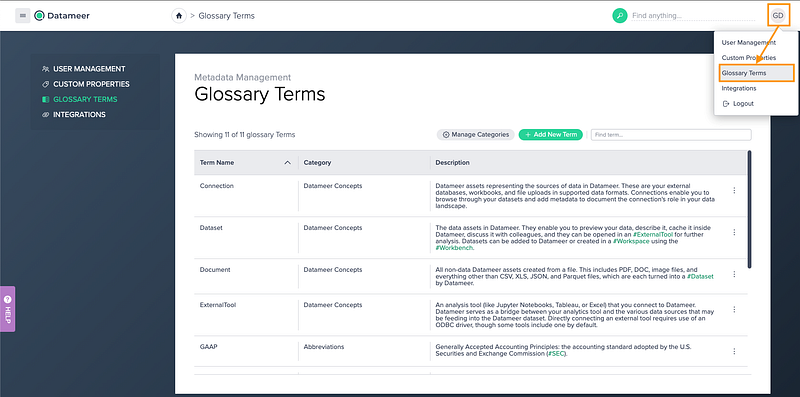Open the purple Help side tab
Screen dimensions: 800x397
tap(8, 309)
